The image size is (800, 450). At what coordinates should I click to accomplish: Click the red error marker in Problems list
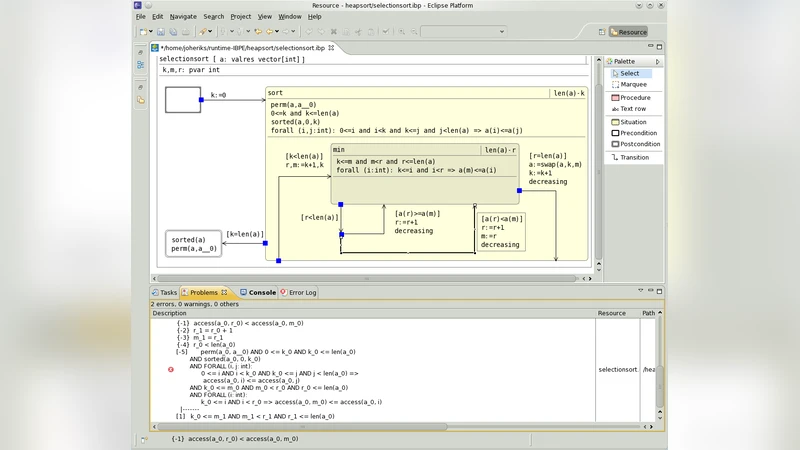(171, 370)
